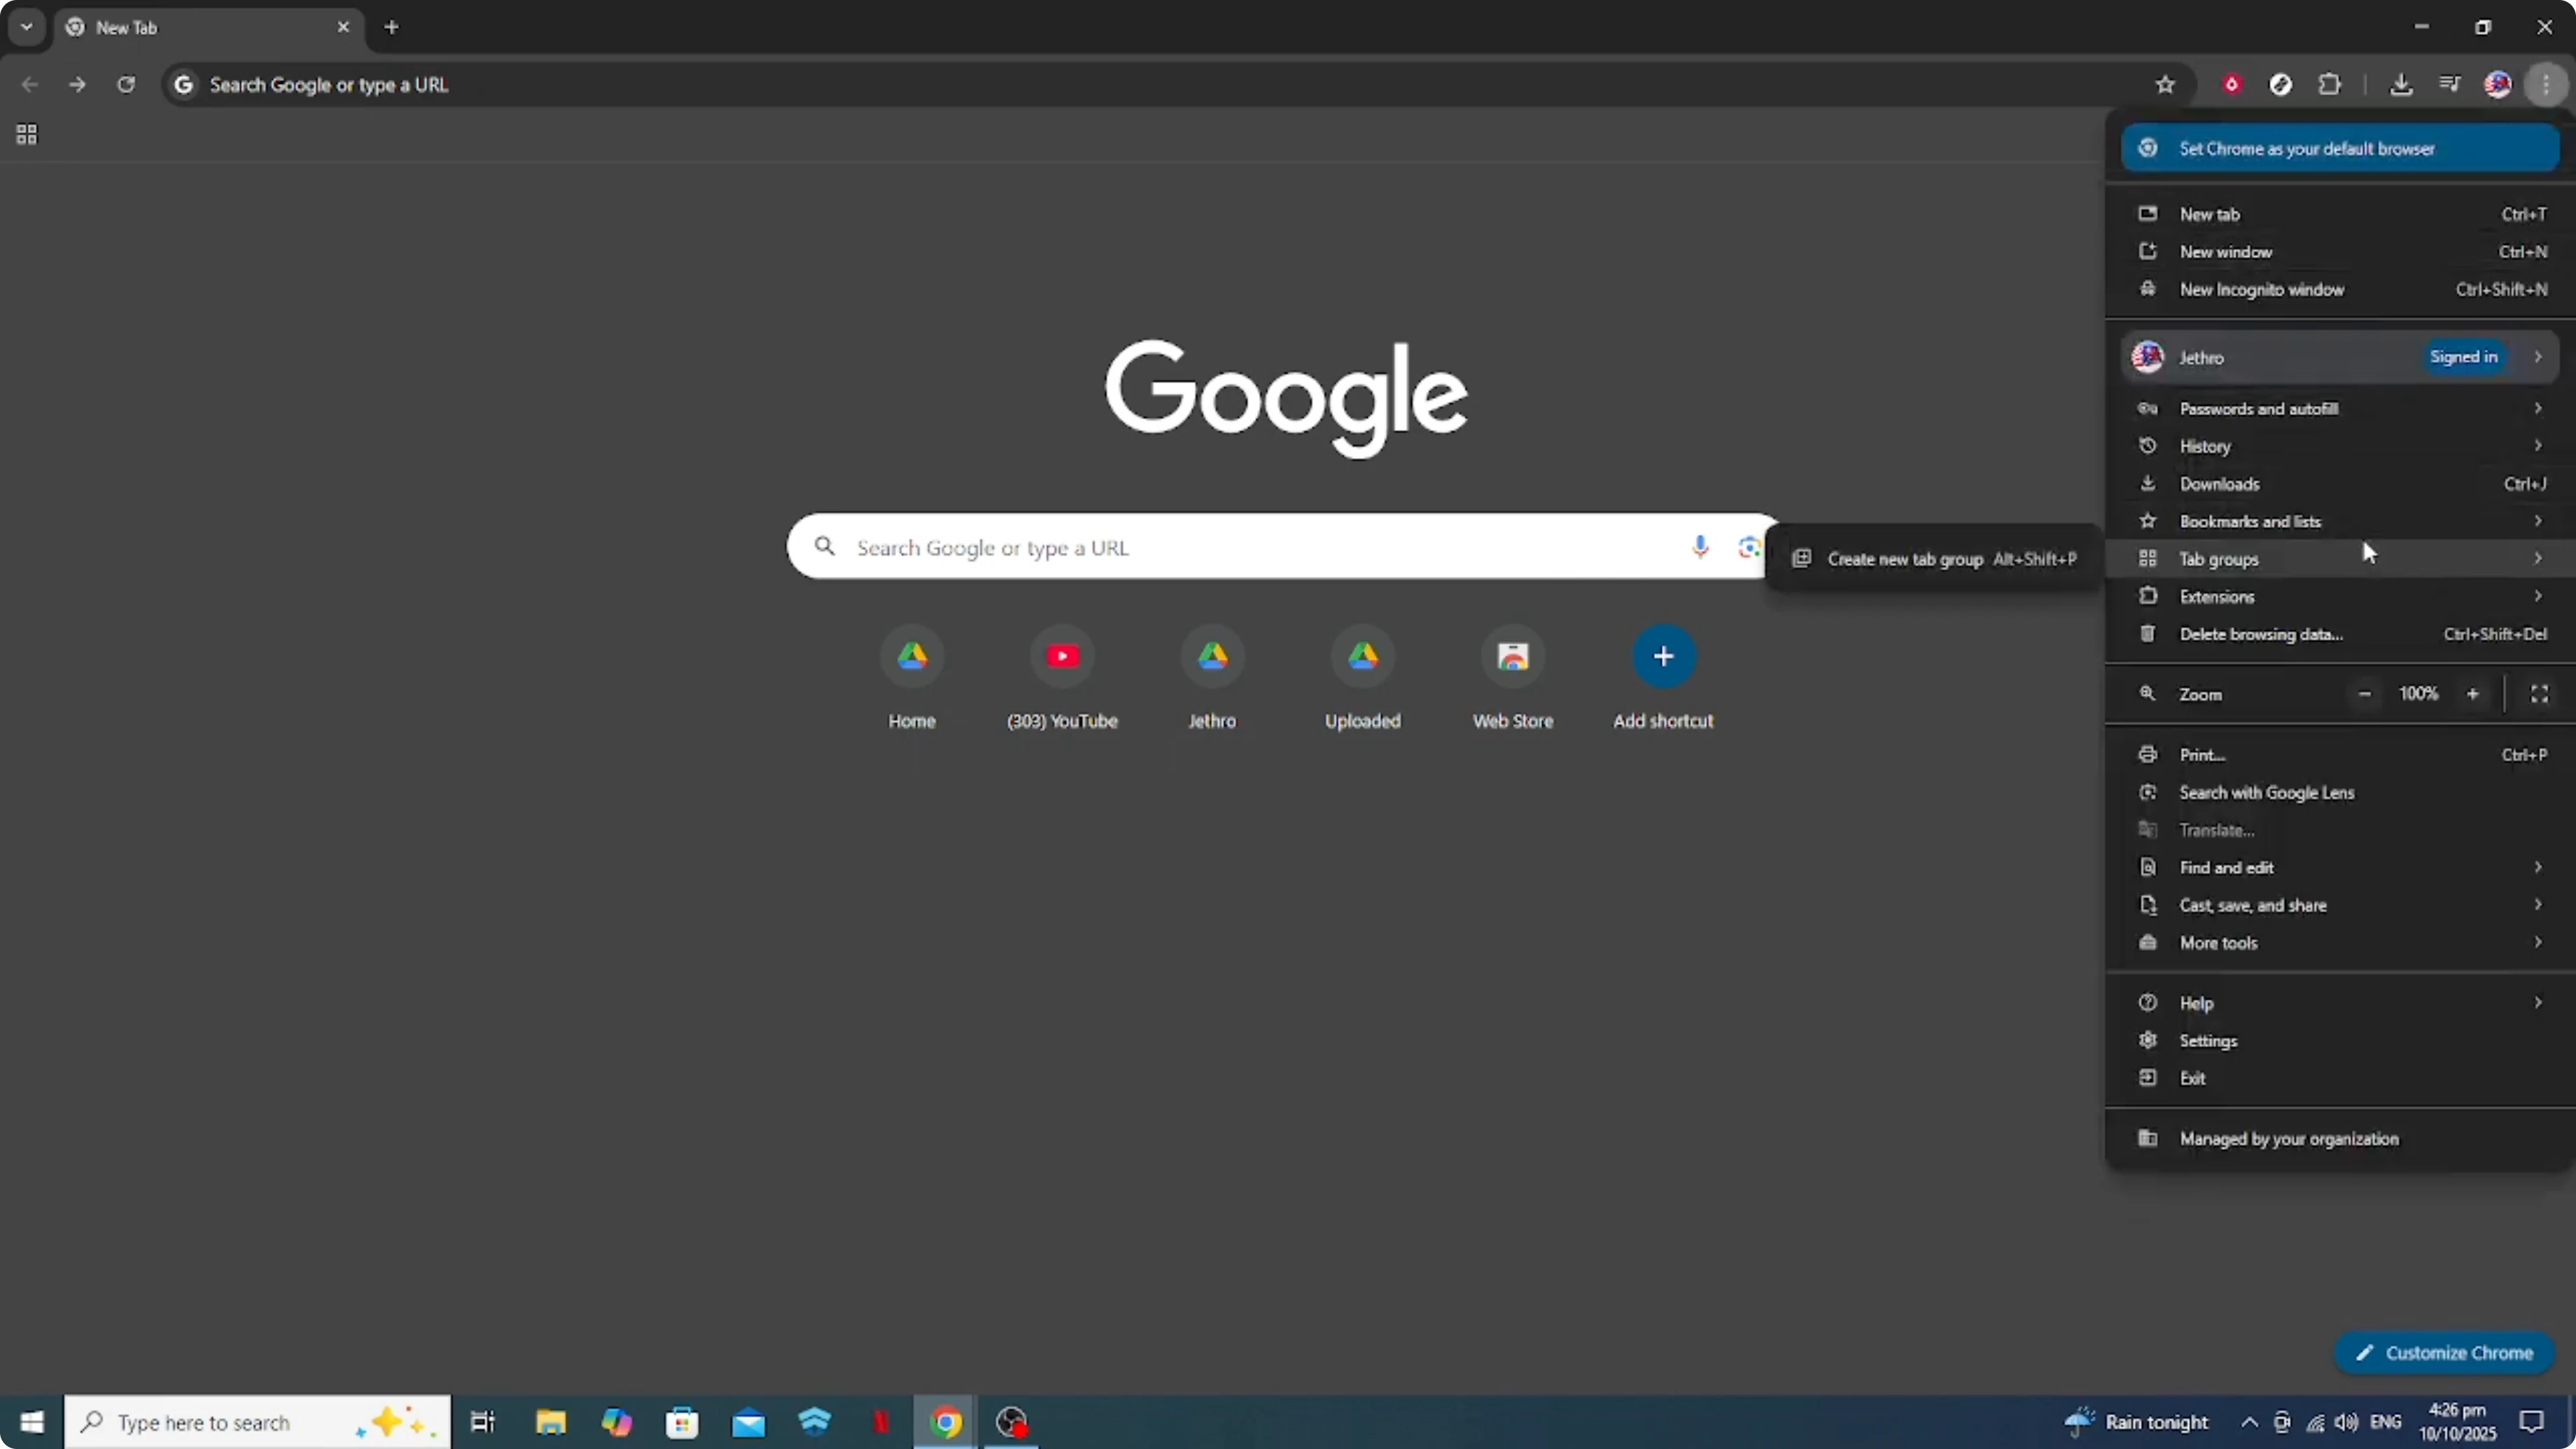2576x1449 pixels.
Task: Open the (303) YouTube shortcut
Action: coord(1063,678)
